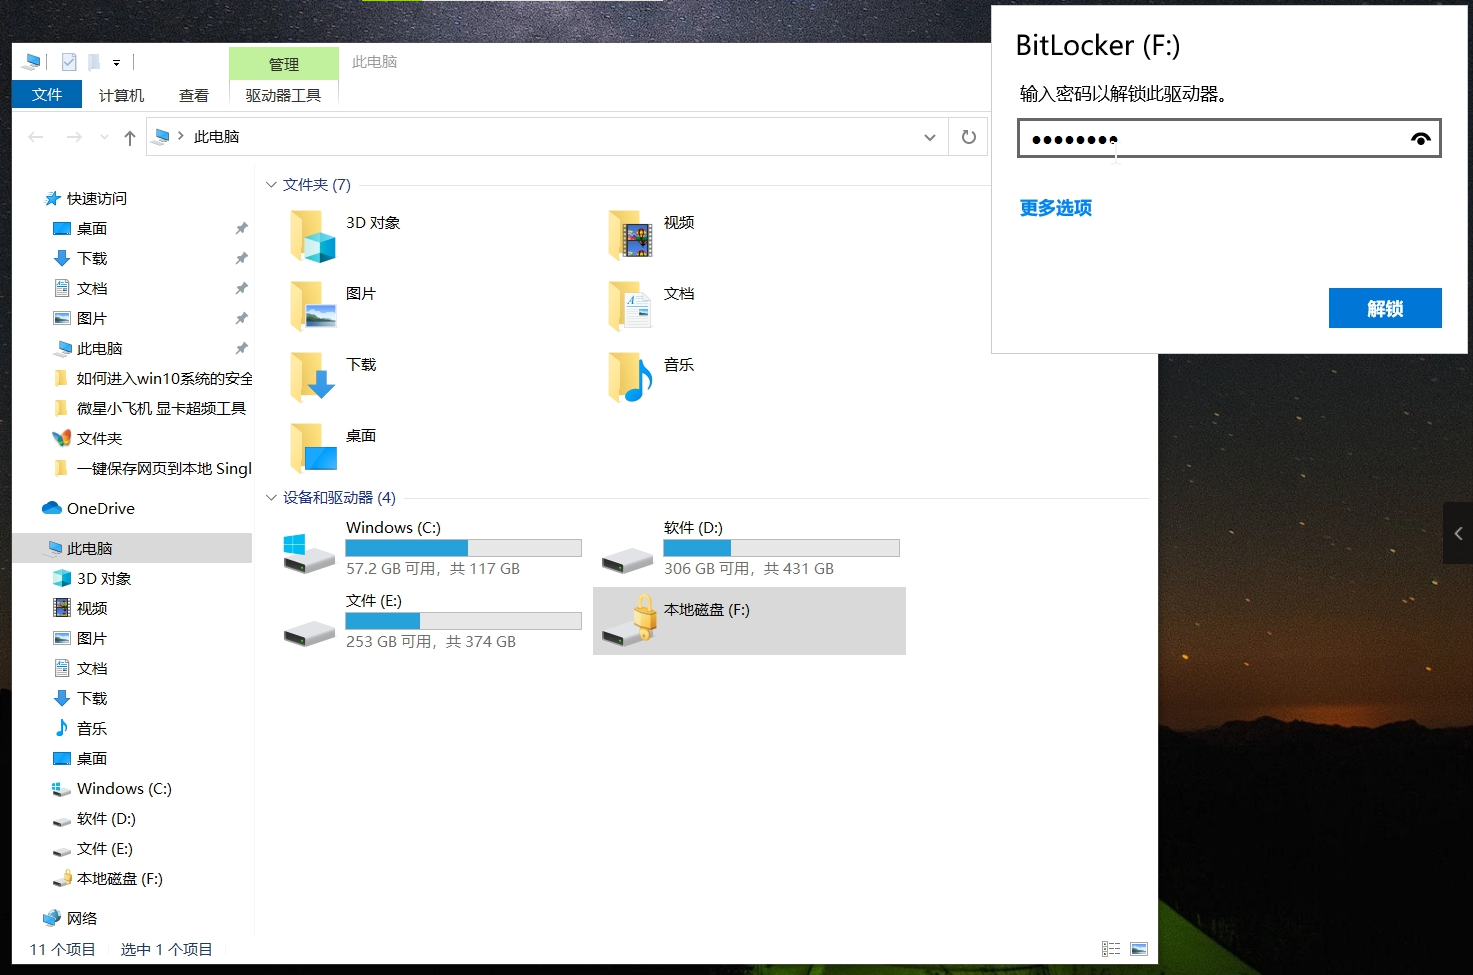The image size is (1473, 975).
Task: Select Windows (C:) in navigation tree
Action: 112,788
